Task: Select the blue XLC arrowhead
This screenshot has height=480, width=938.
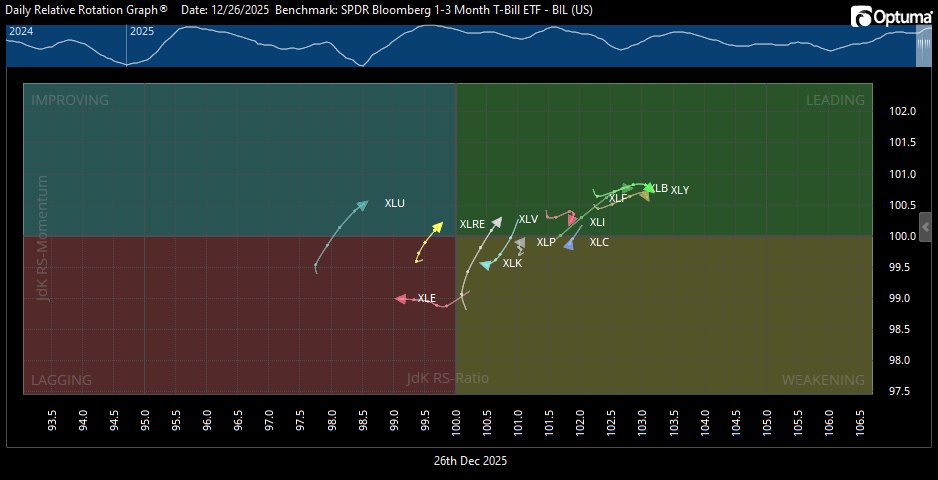Action: (569, 244)
